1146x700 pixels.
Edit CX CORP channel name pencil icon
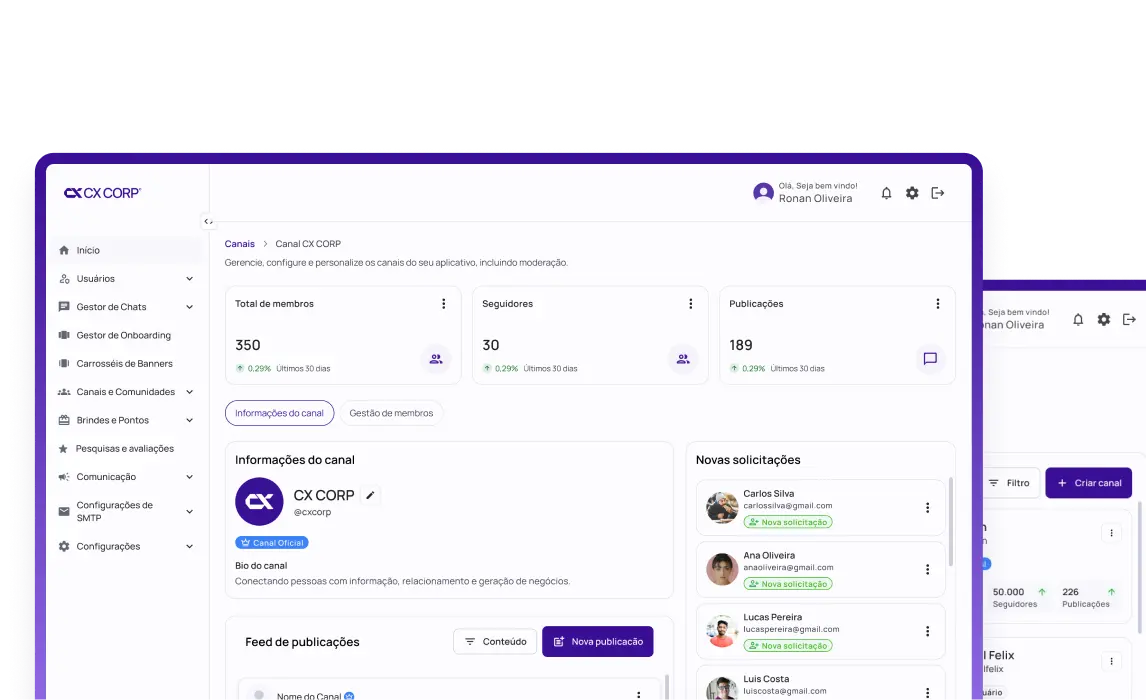coord(371,495)
